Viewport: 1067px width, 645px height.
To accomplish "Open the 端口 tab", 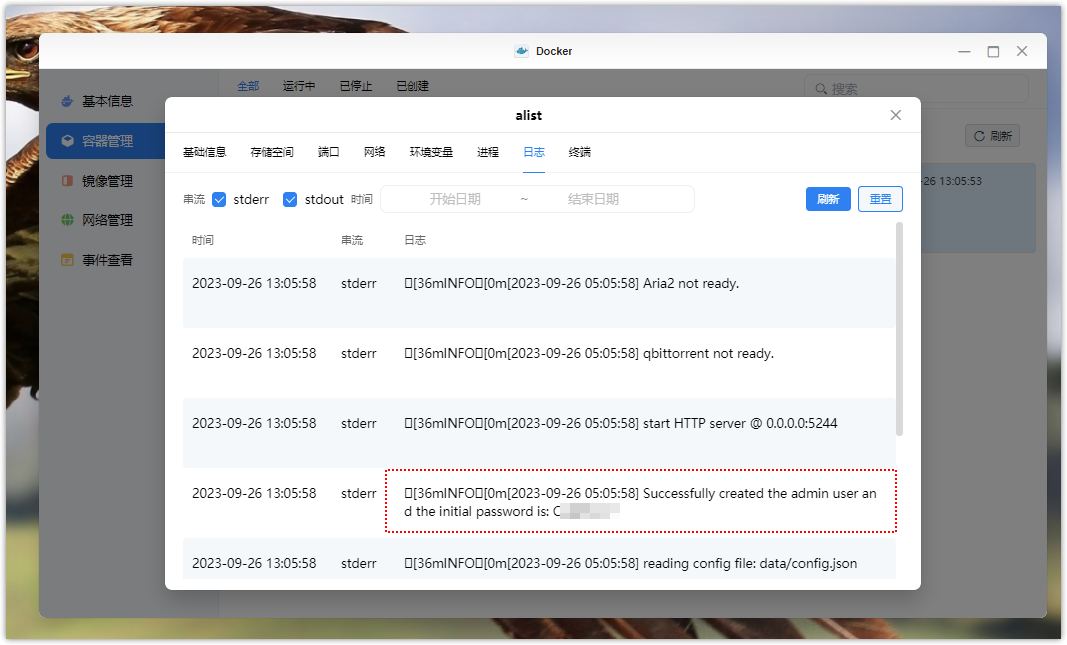I will pos(329,152).
